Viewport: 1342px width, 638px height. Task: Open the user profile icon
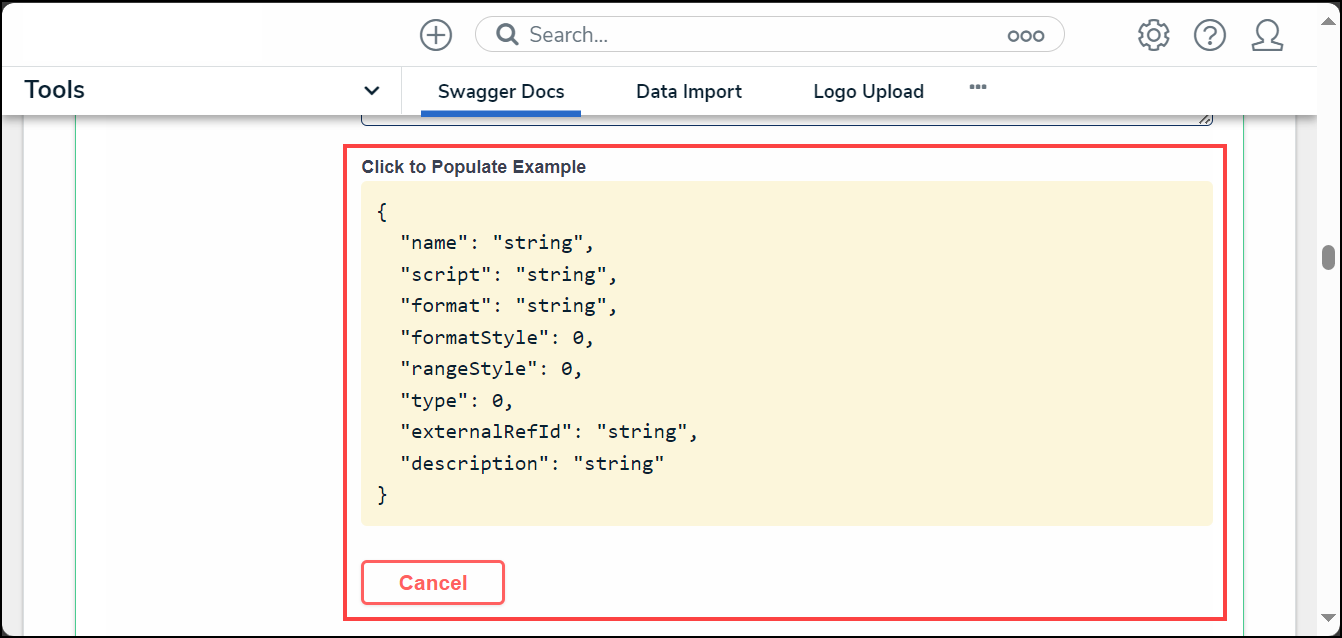point(1267,35)
